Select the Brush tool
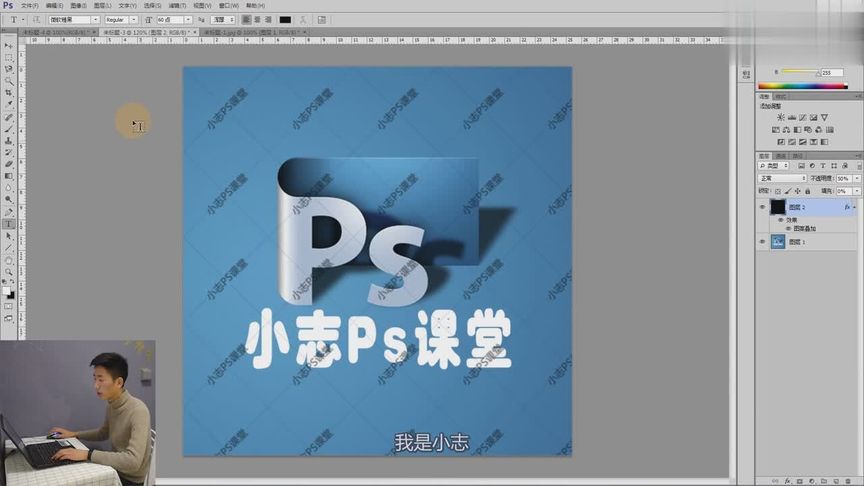This screenshot has height=486, width=864. tap(8, 129)
